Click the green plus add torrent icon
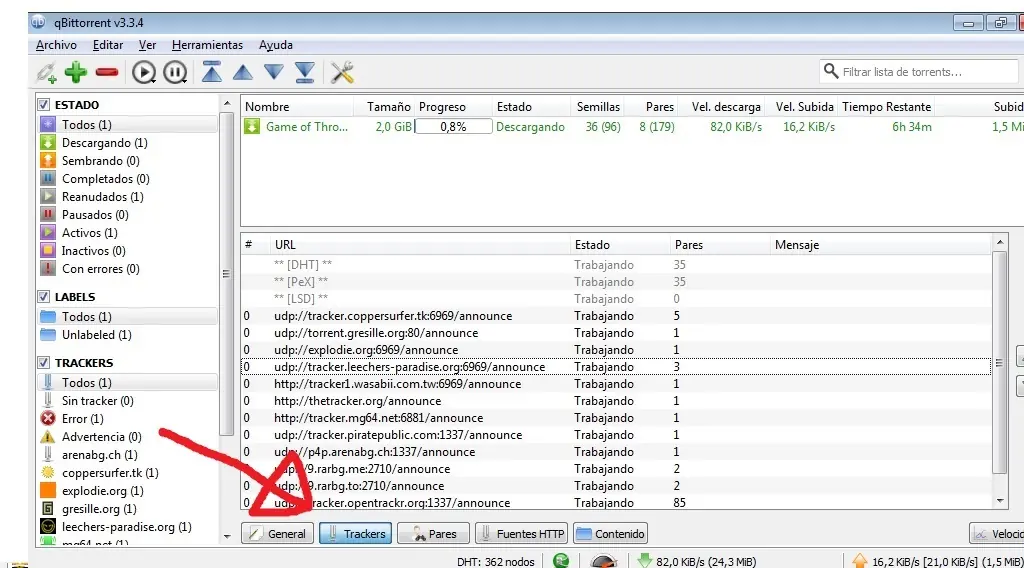 (76, 72)
